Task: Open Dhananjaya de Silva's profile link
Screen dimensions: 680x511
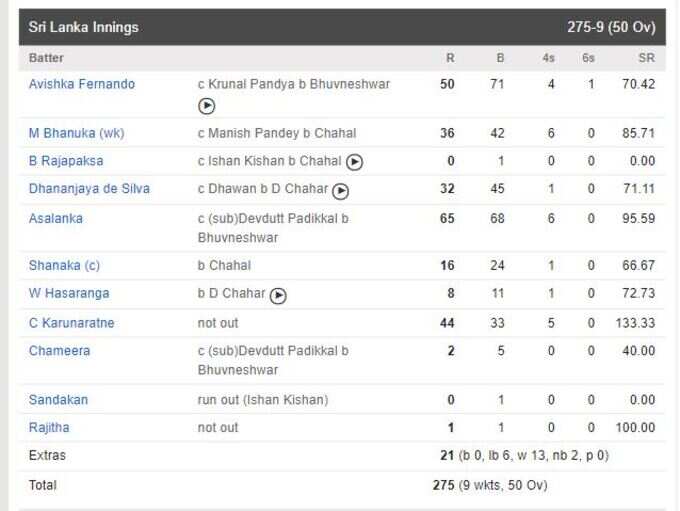Action: 89,189
